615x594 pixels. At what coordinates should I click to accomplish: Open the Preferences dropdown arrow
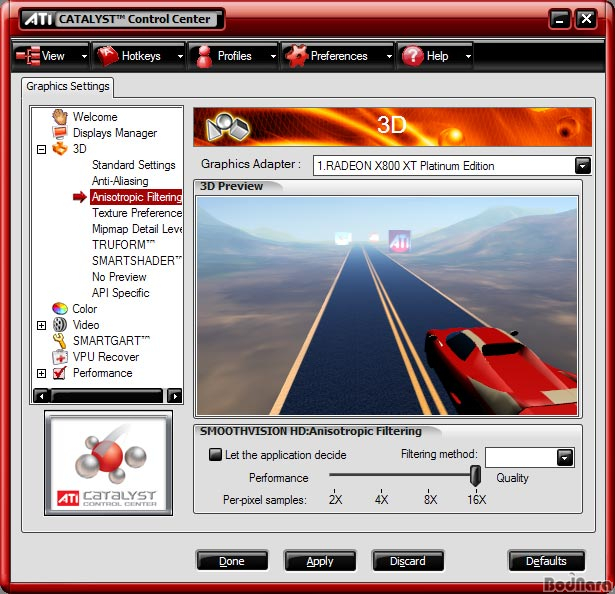click(x=389, y=56)
